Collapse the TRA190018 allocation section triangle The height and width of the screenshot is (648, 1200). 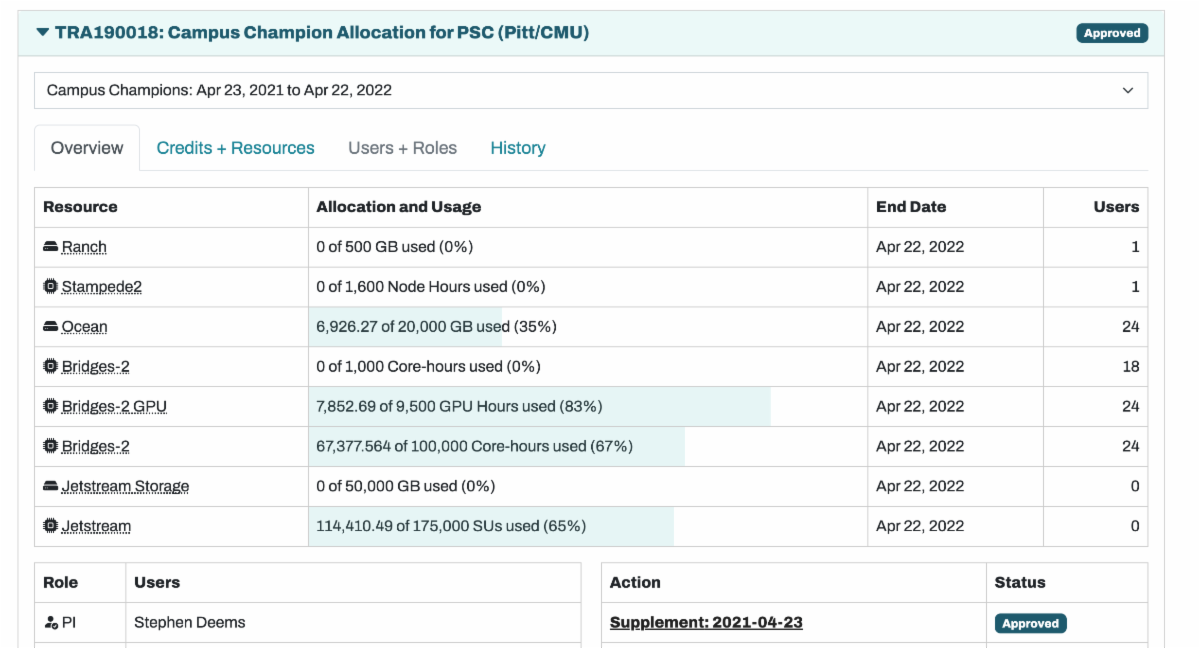(42, 33)
